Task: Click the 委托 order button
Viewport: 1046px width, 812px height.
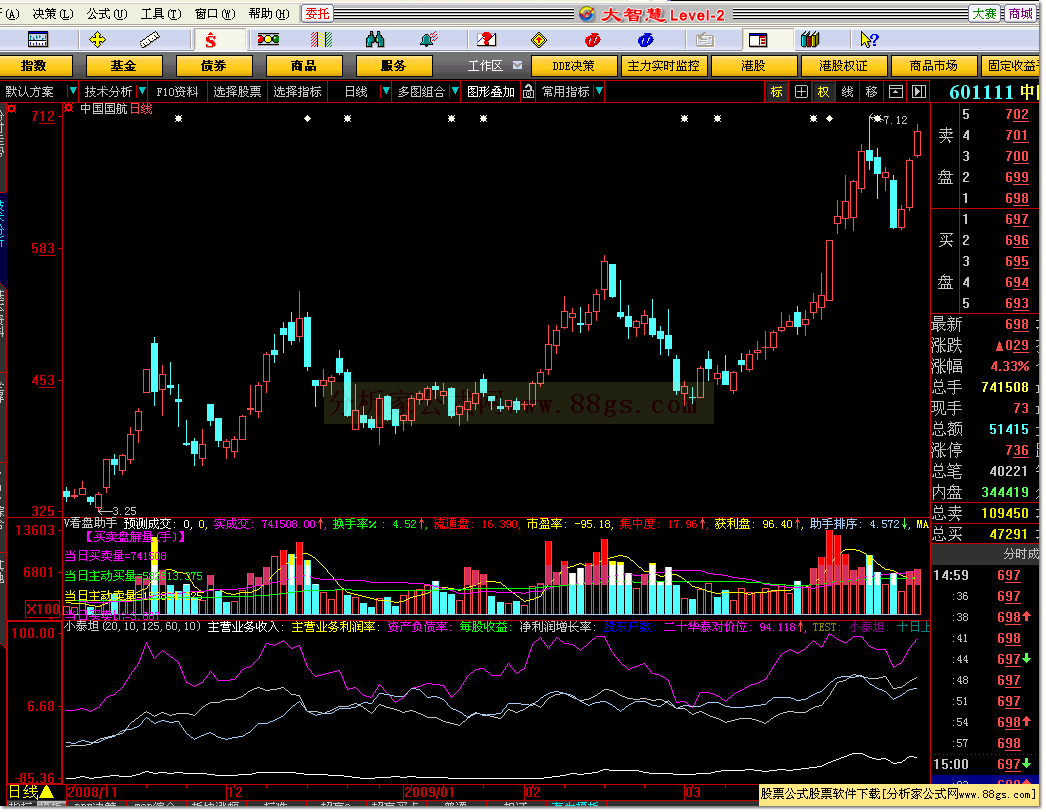Action: (x=318, y=13)
